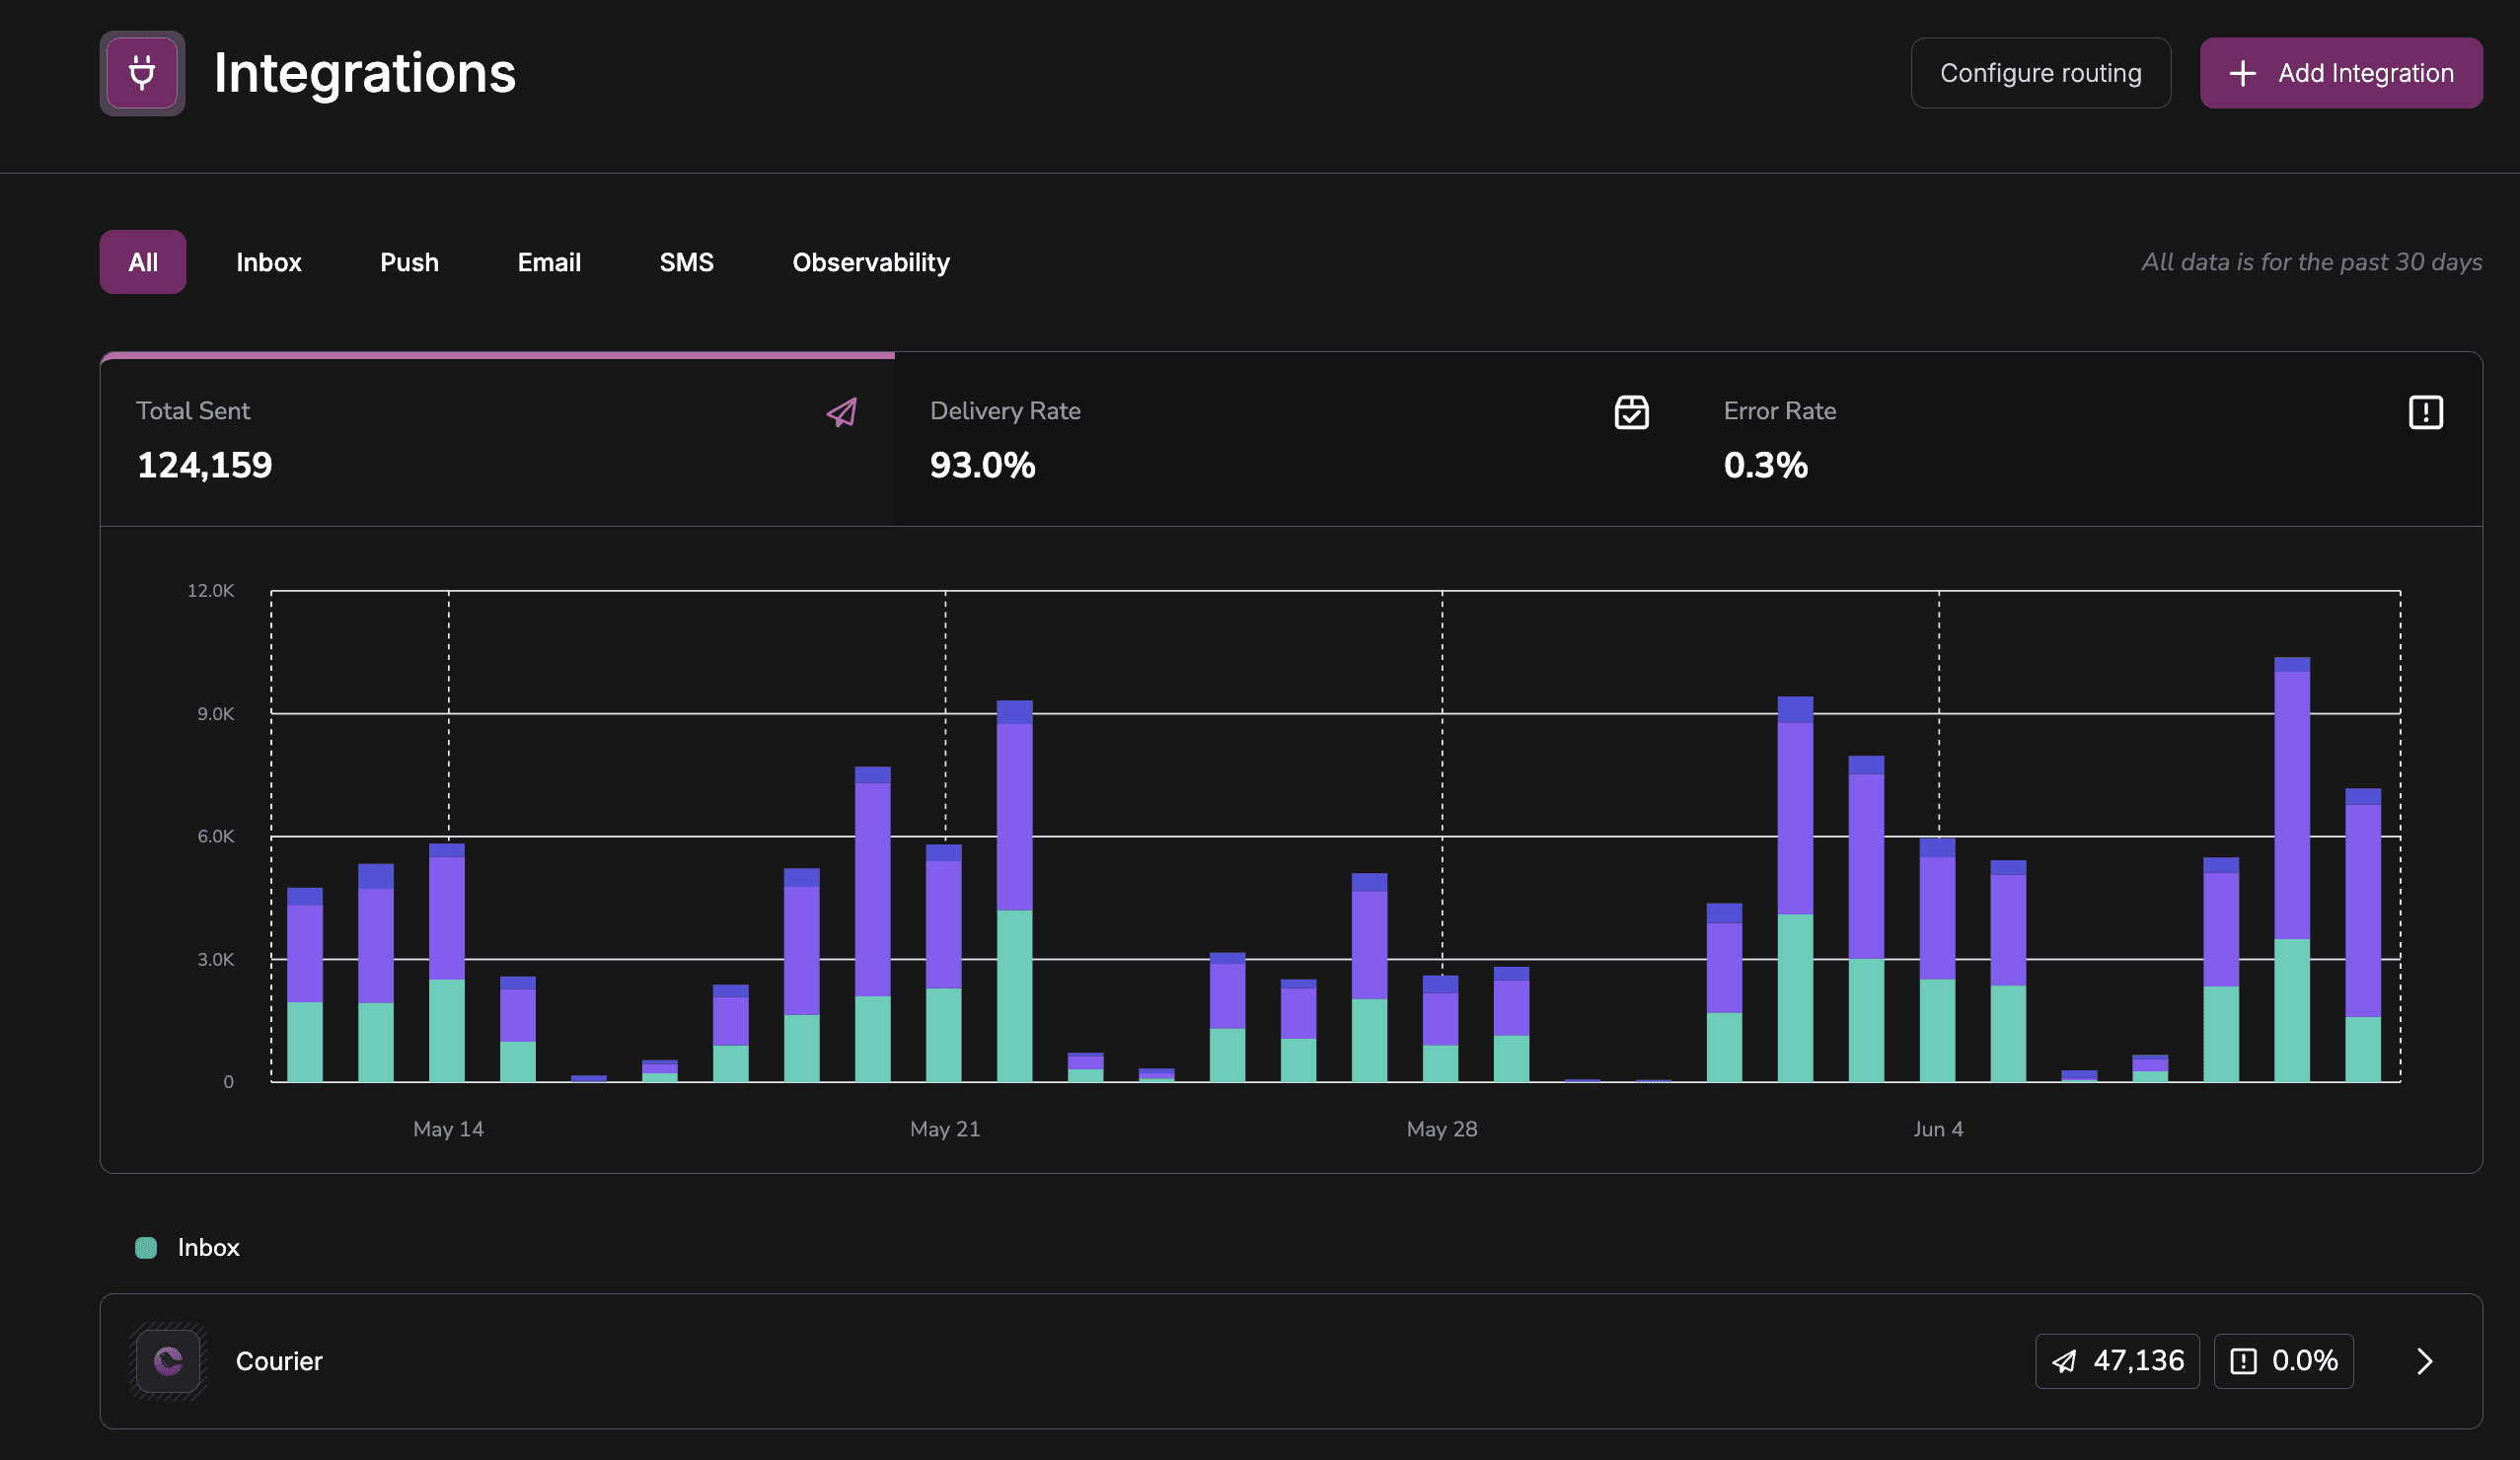This screenshot has width=2520, height=1460.
Task: Click the Inbox legend color swatch
Action: 146,1247
